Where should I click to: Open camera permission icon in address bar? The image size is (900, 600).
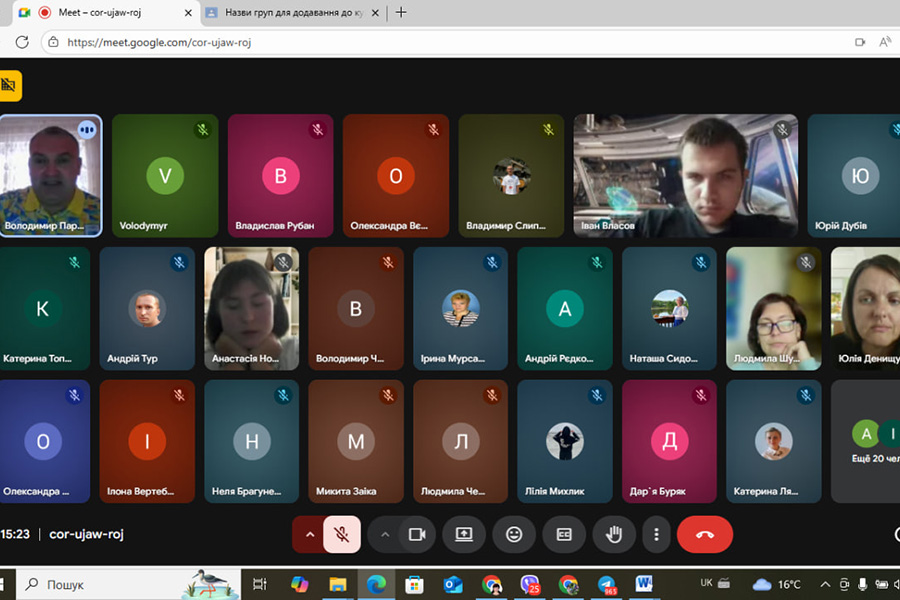tap(860, 42)
